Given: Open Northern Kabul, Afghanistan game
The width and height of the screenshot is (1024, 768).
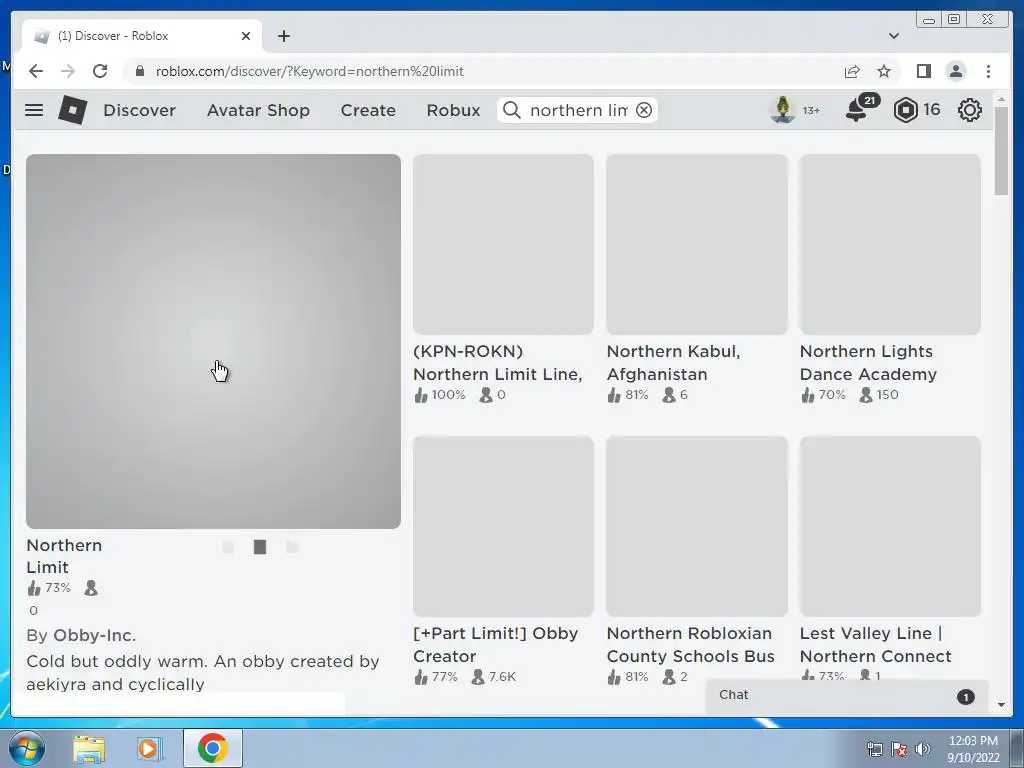Looking at the screenshot, I should click(x=673, y=362).
